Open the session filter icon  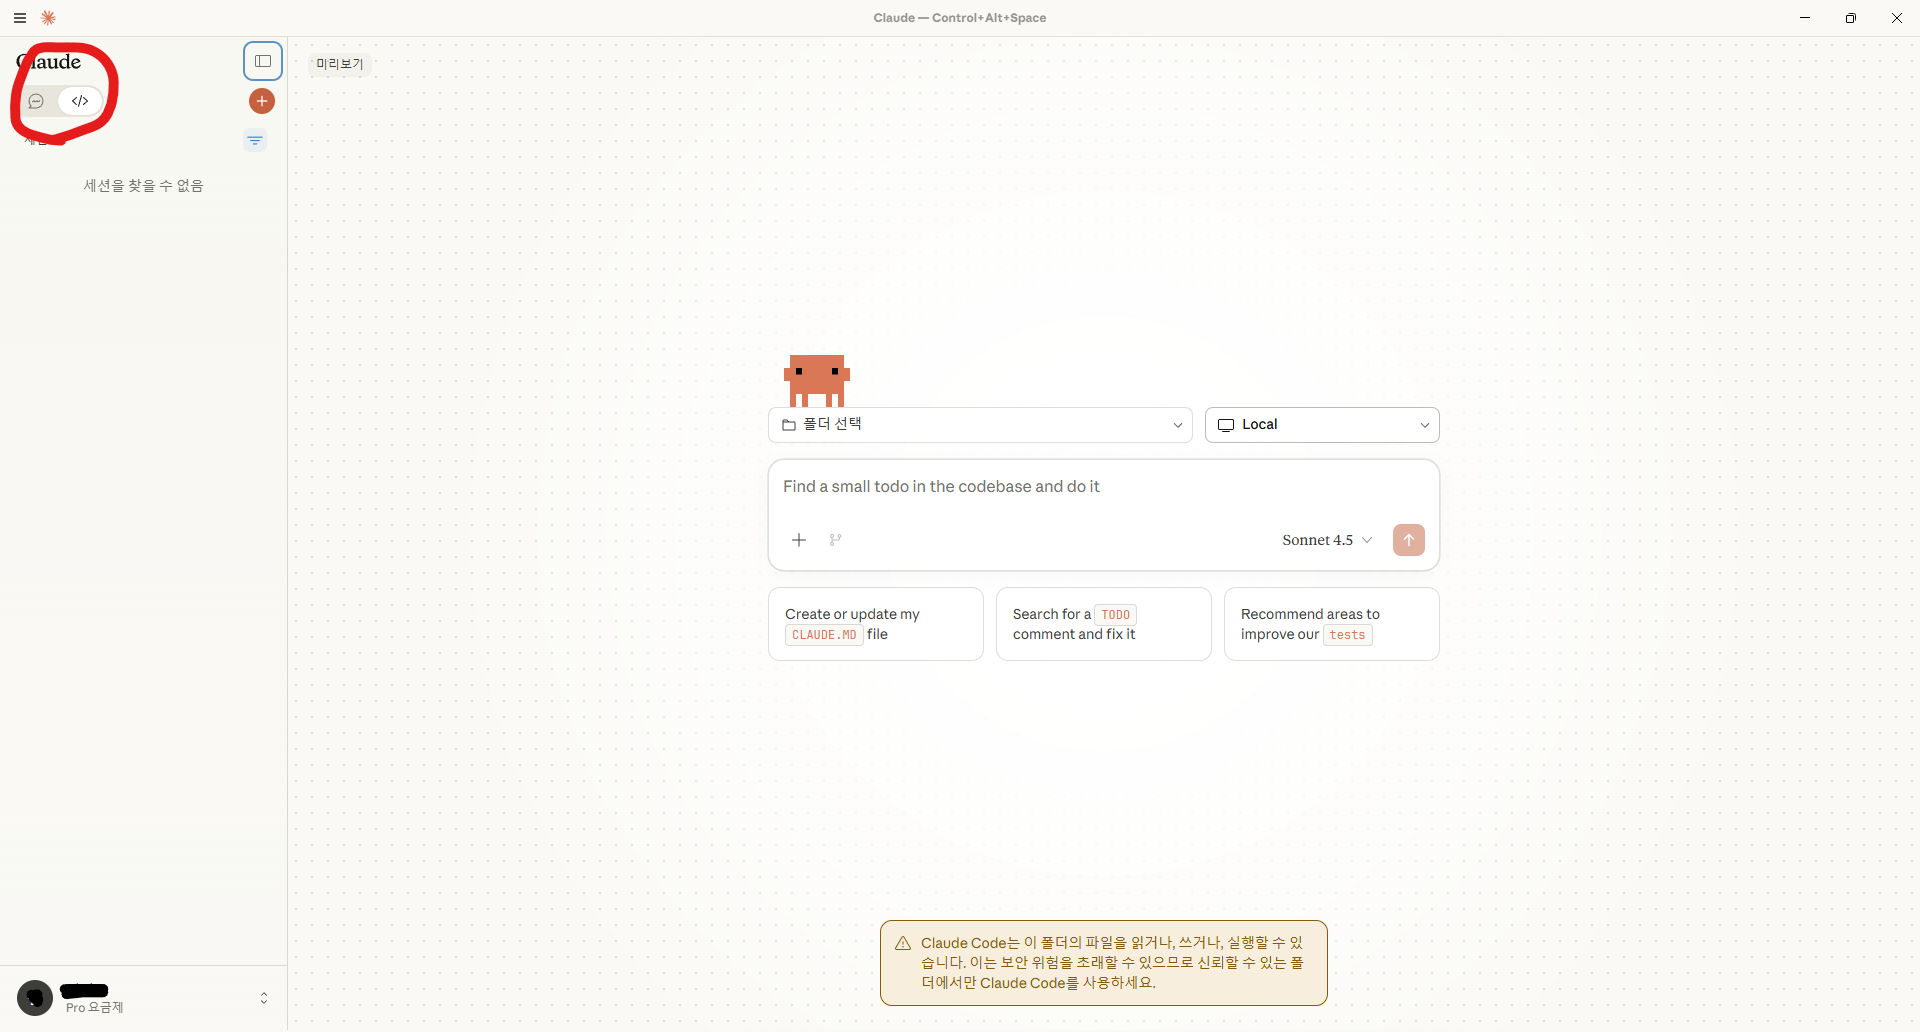pos(255,141)
